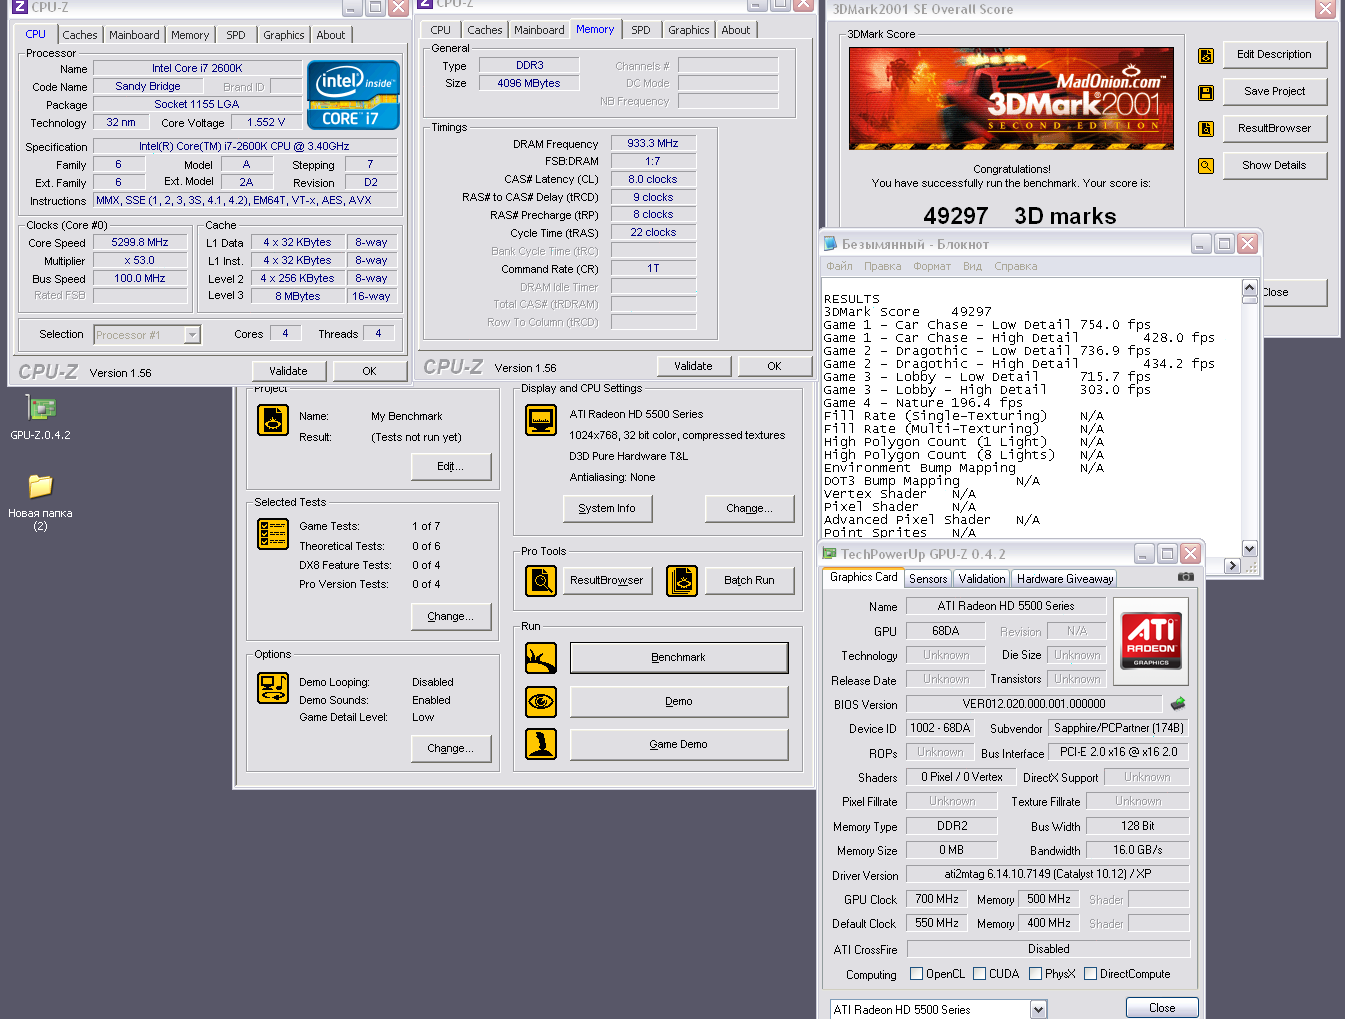Enable the PhysX checkbox in GPU-Z
This screenshot has height=1019, width=1345.
(x=1035, y=974)
